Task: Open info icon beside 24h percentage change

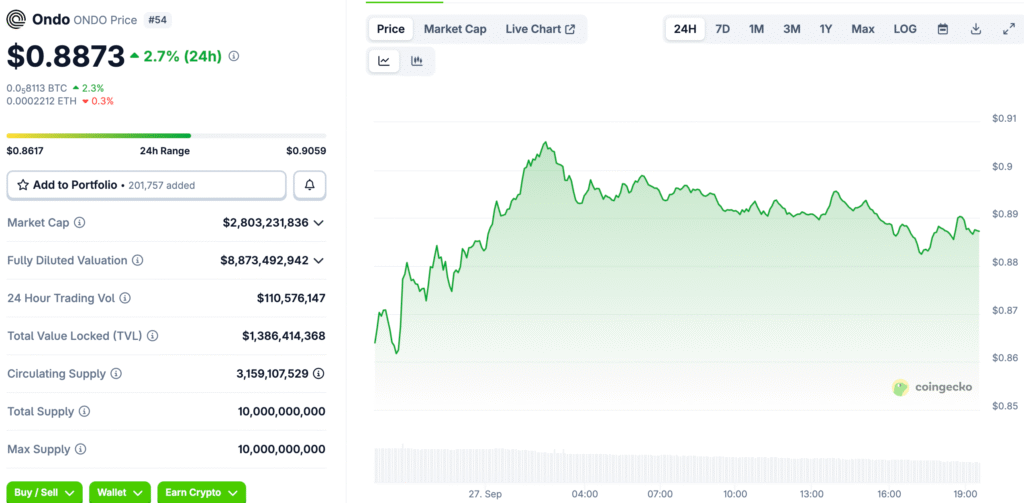Action: [234, 56]
